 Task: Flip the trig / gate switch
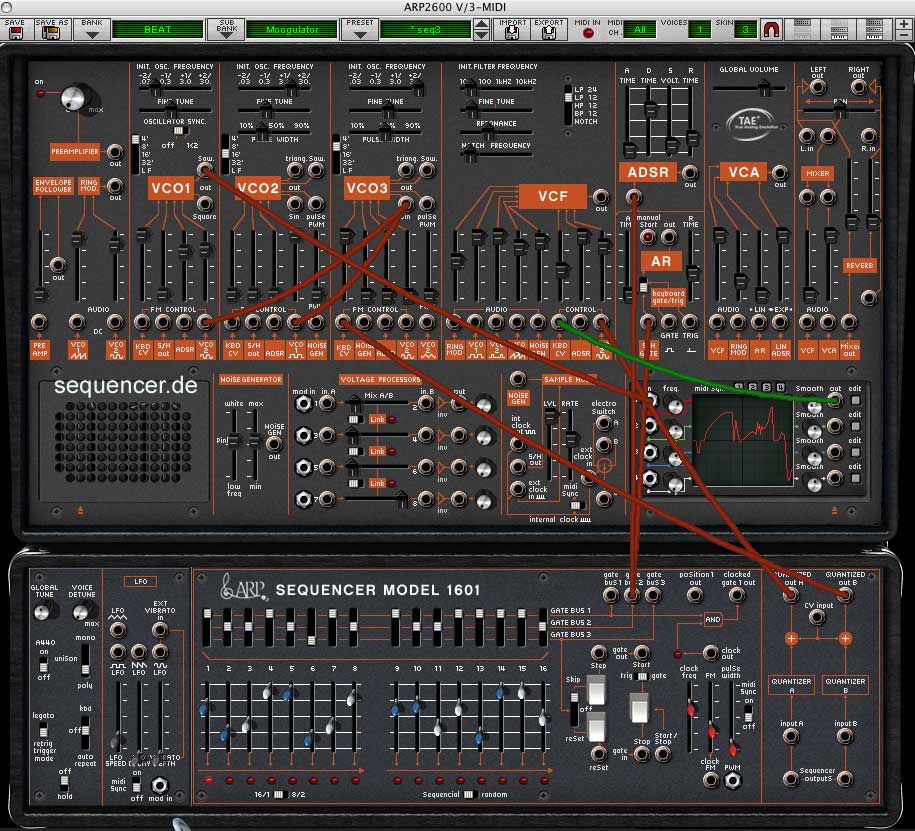[x=642, y=676]
